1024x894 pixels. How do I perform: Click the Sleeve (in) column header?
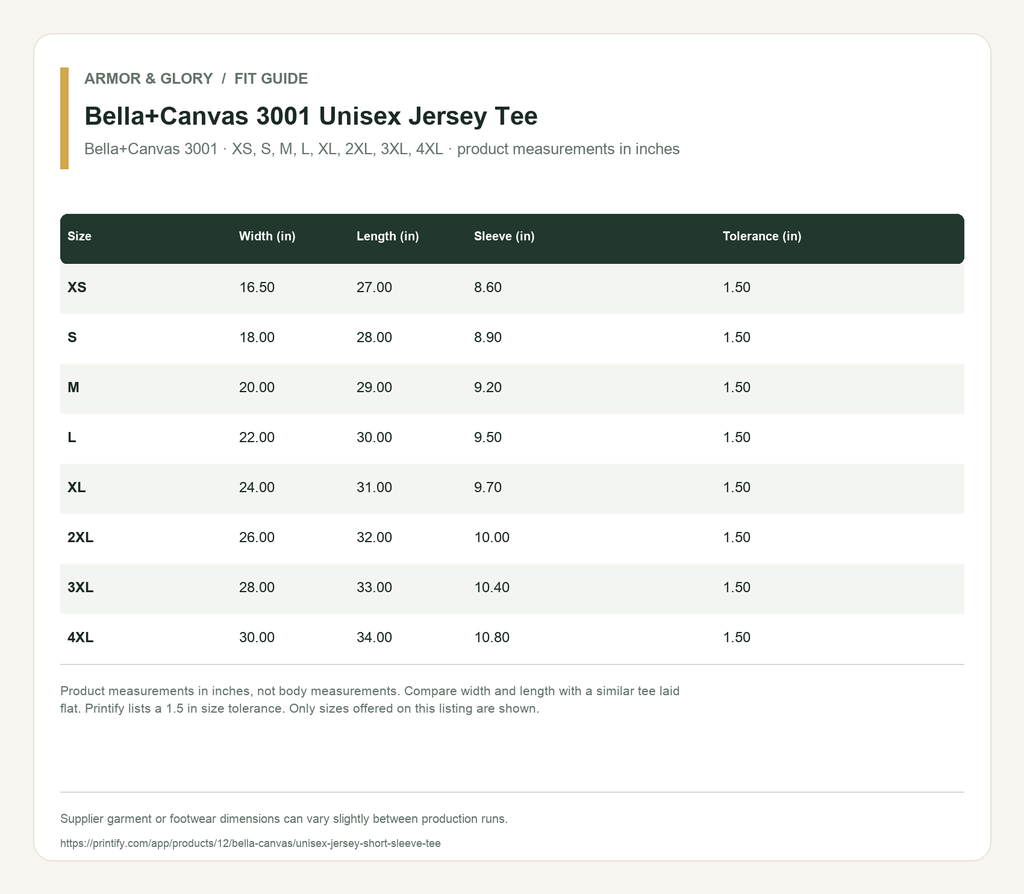point(504,236)
